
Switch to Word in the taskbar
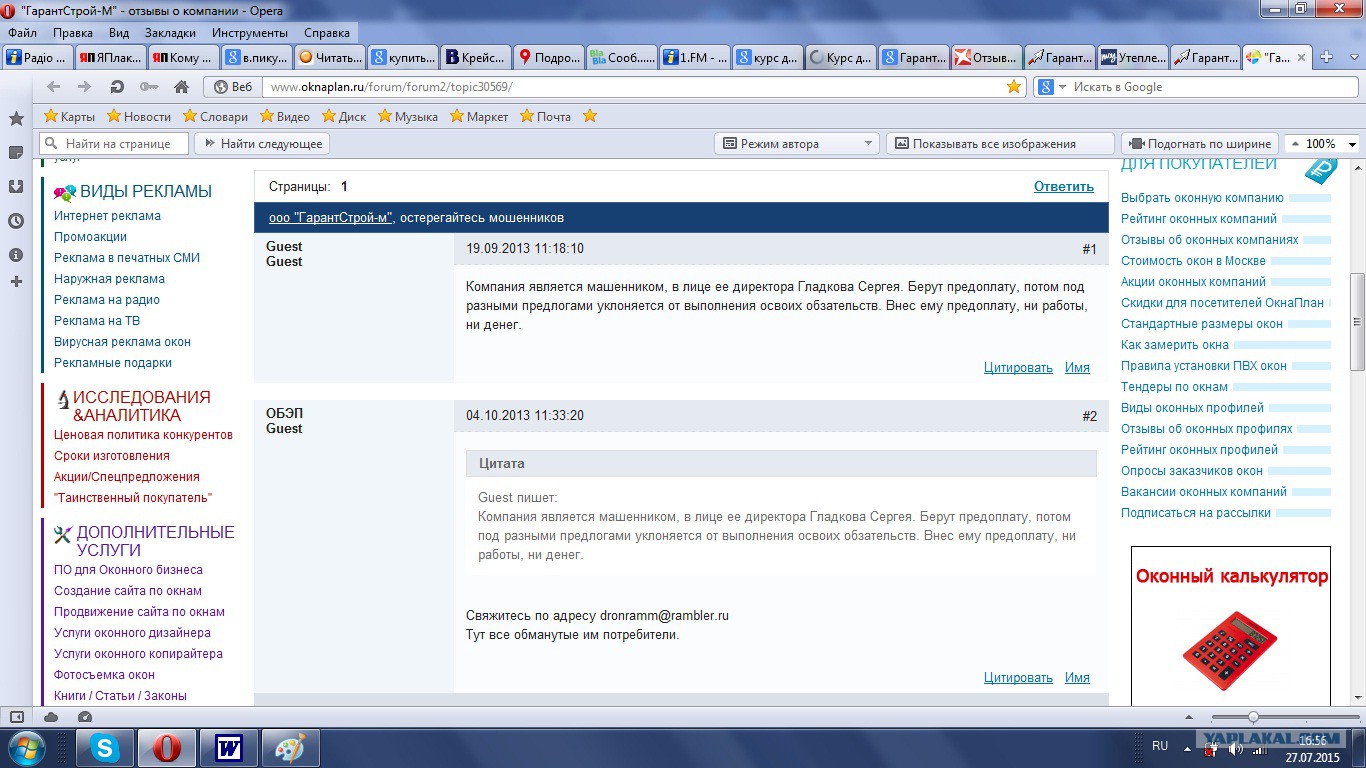(229, 747)
